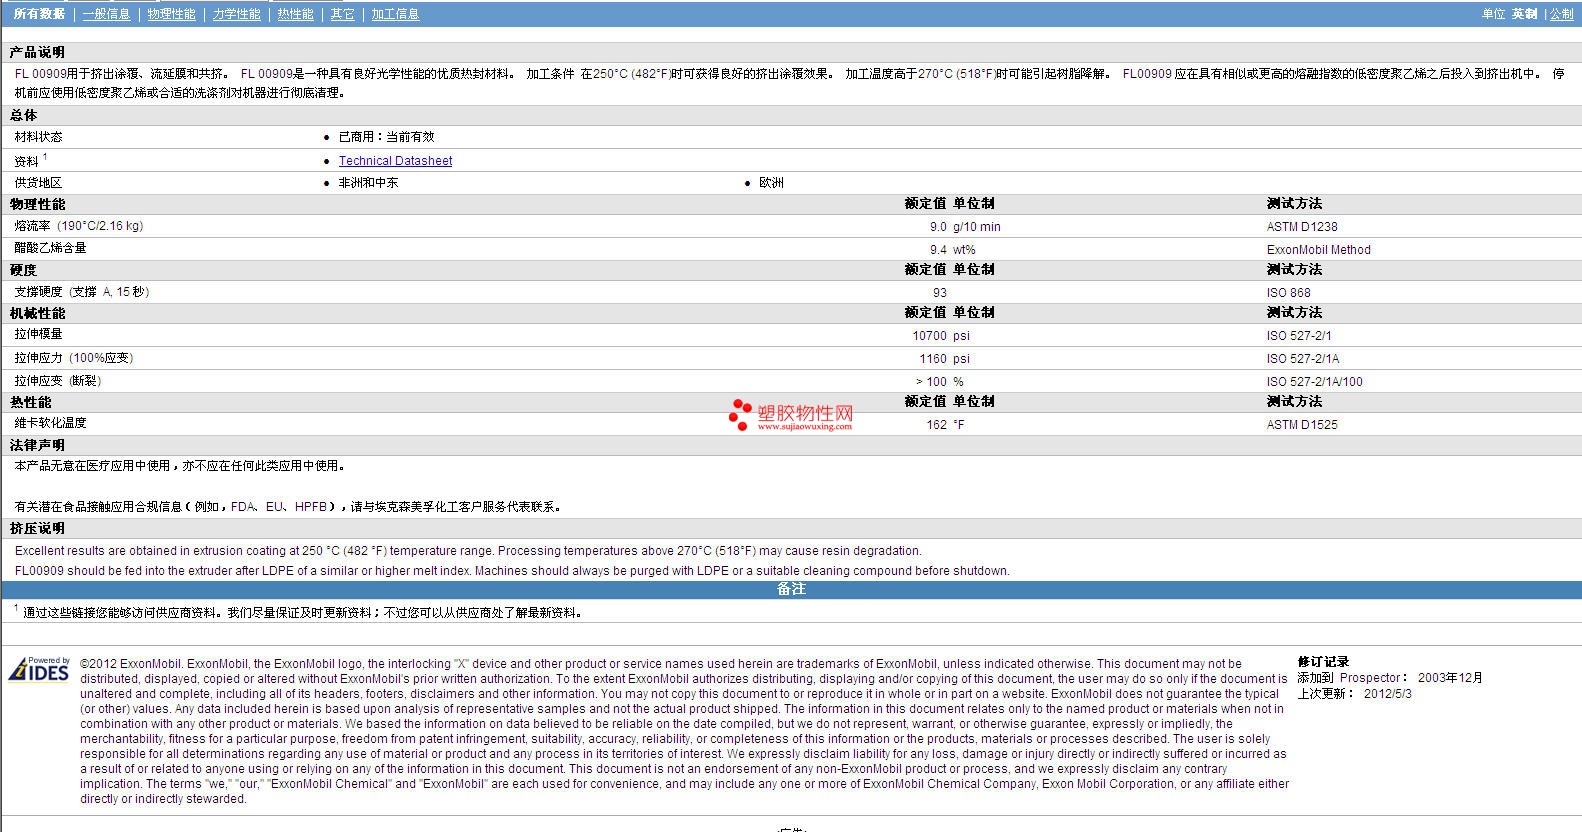Open the 其它 tab
The width and height of the screenshot is (1582, 832).
click(x=342, y=14)
